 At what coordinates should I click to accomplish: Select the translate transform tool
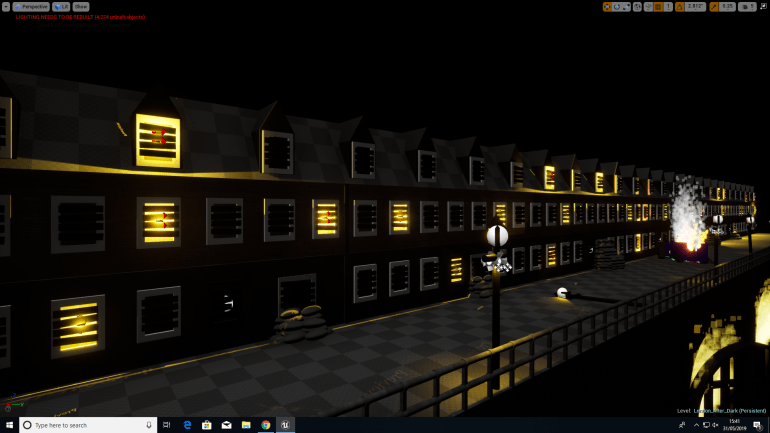pos(607,7)
